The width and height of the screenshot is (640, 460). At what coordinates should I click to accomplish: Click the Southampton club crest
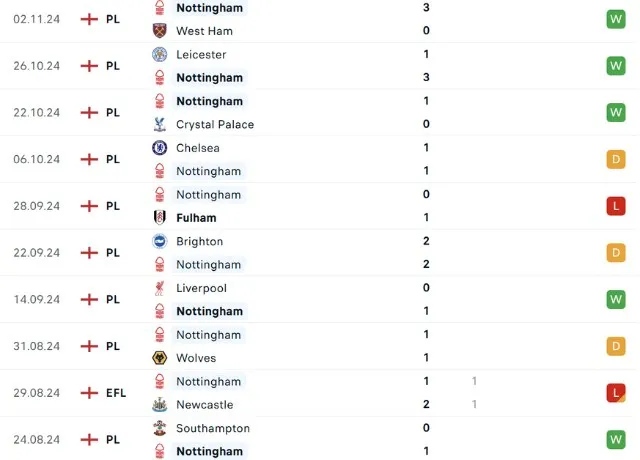(x=159, y=428)
